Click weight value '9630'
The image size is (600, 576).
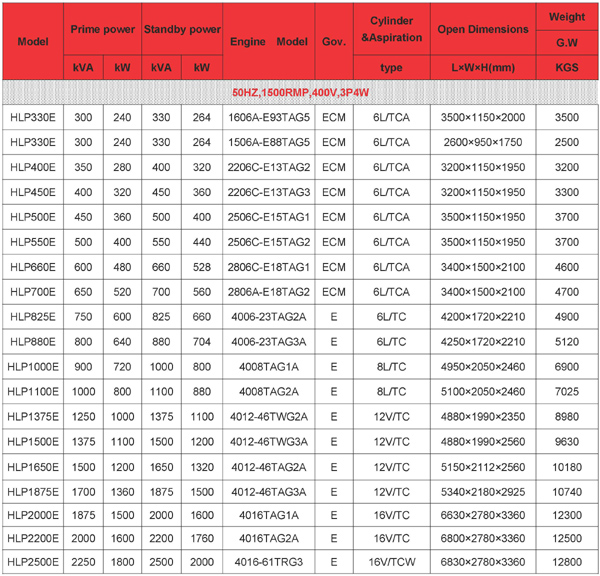567,442
